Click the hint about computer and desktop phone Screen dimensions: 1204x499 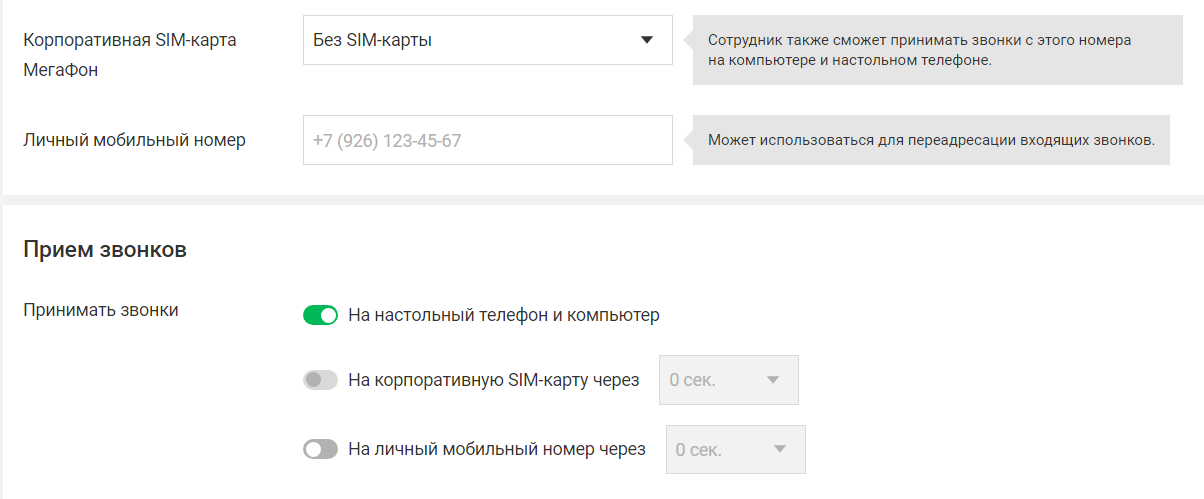click(919, 50)
